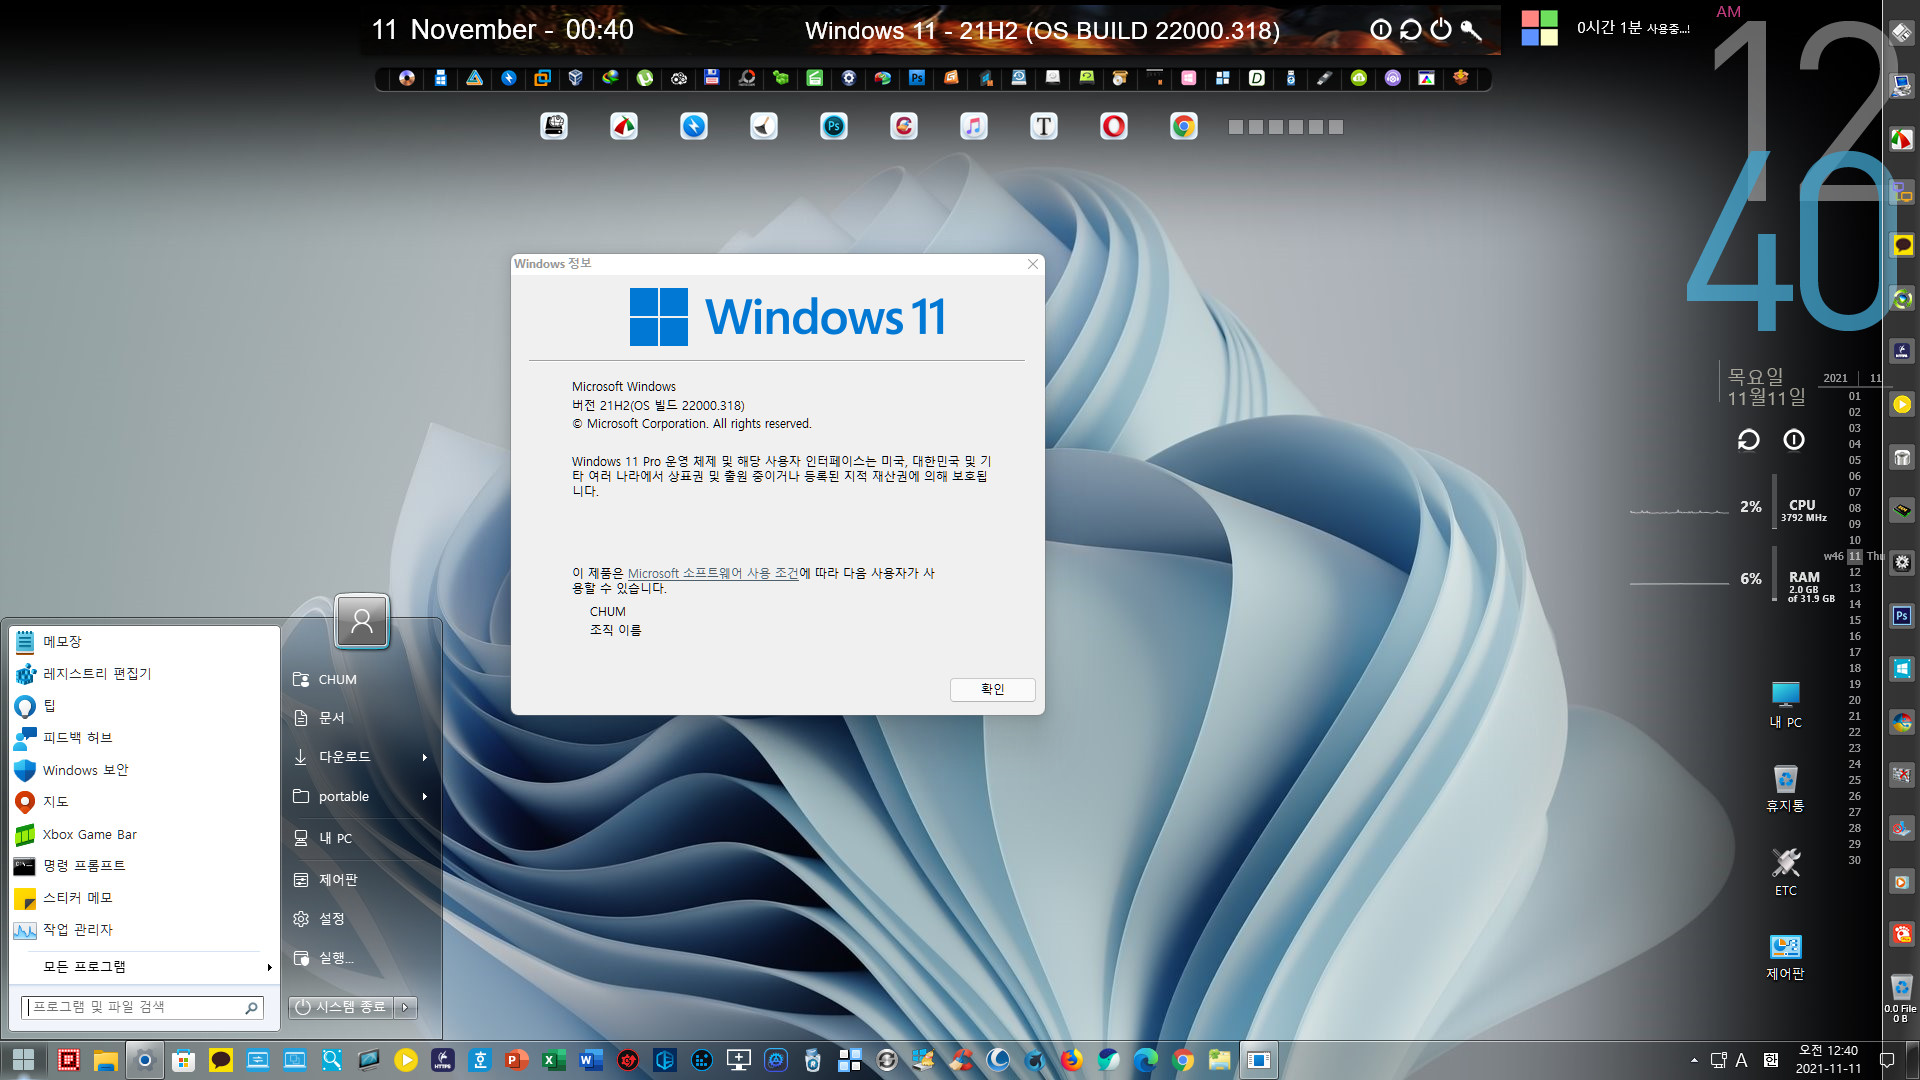The image size is (1920, 1080).
Task: Launch PowerPoint from the taskbar
Action: coord(517,1060)
